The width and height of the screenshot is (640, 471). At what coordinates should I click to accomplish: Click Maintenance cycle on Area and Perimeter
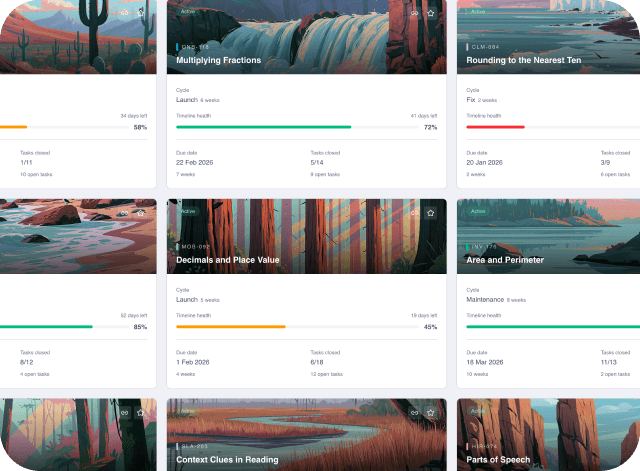(485, 299)
